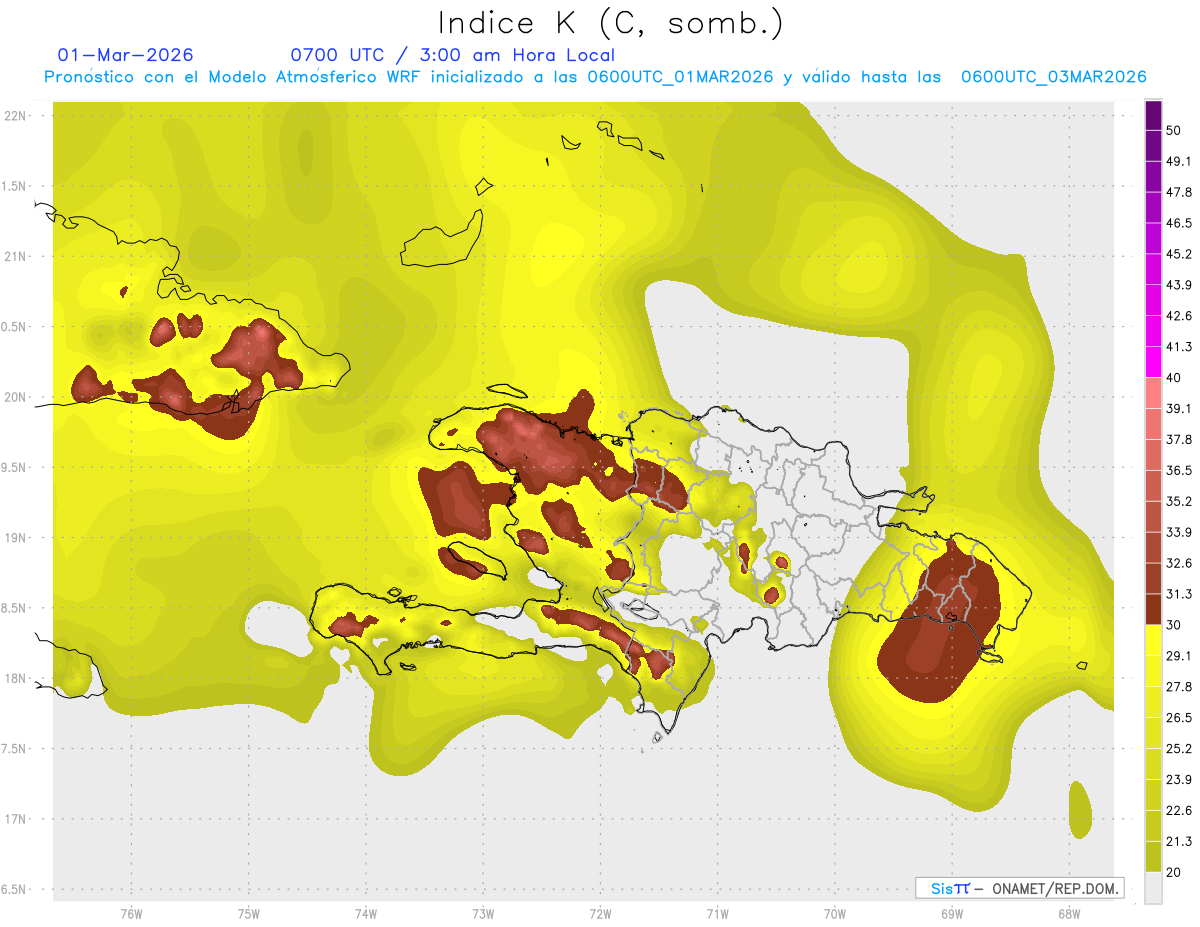Click the "74W" longitude axis label
Screen dimensions: 1200x927
click(366, 913)
